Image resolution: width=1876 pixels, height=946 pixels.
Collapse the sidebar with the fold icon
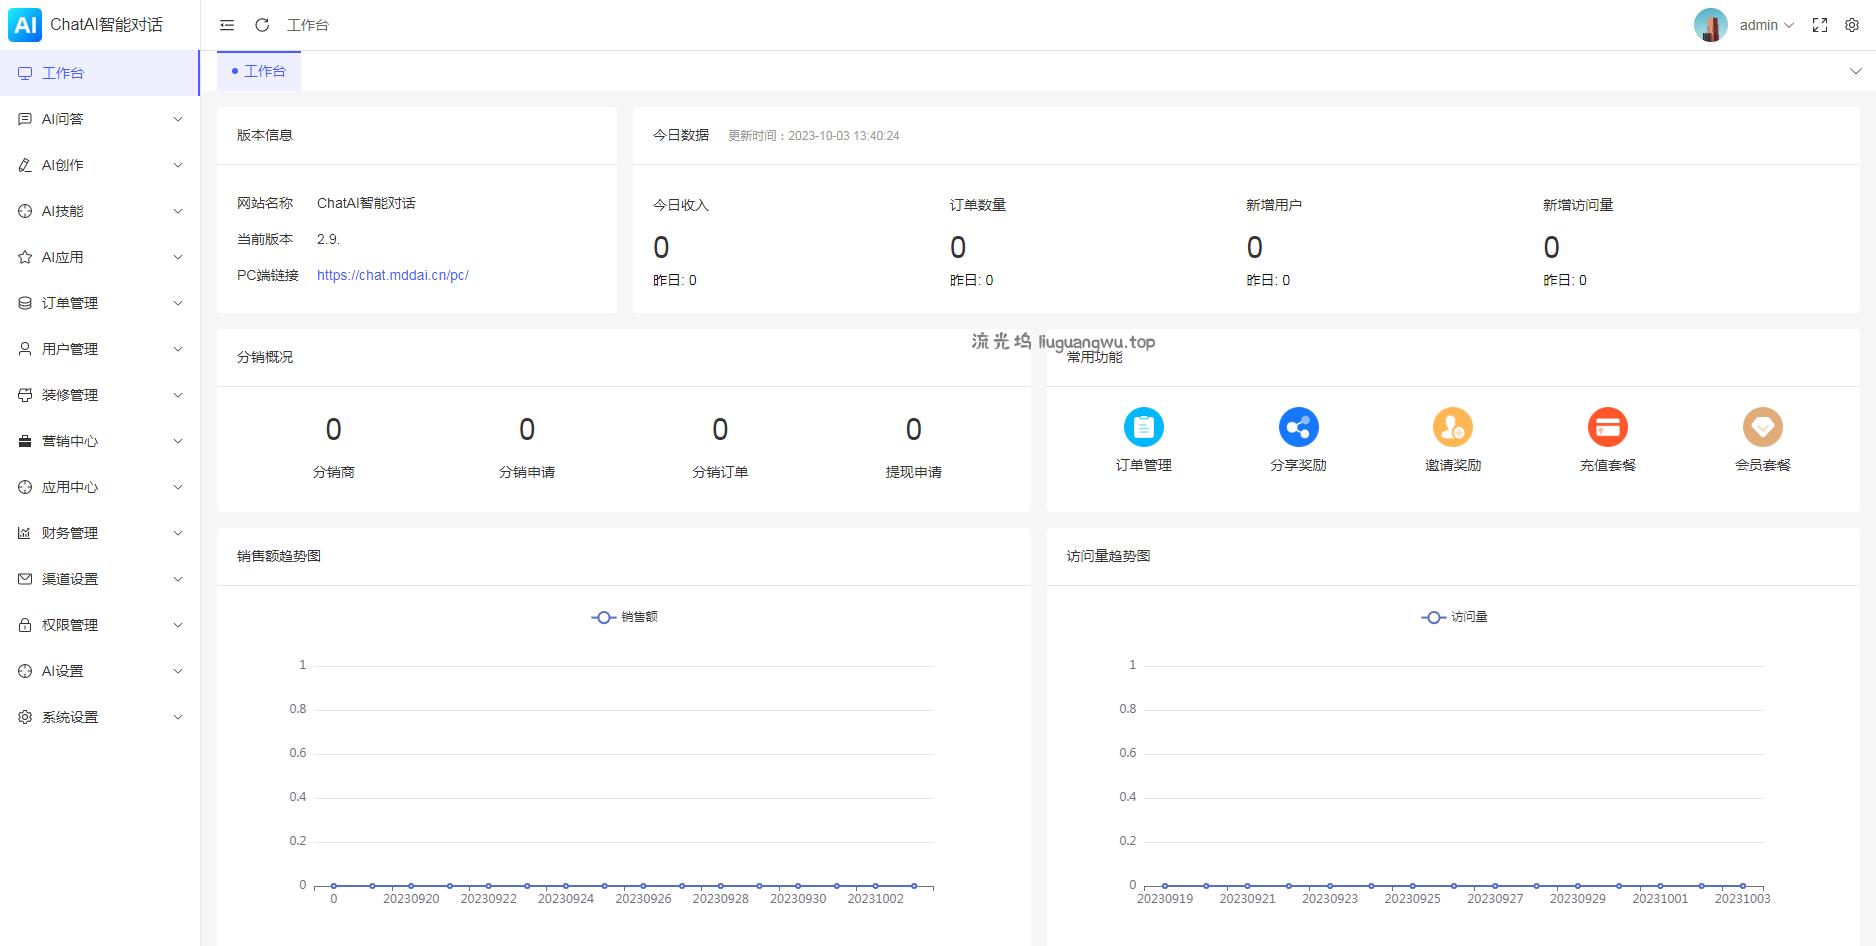(227, 25)
